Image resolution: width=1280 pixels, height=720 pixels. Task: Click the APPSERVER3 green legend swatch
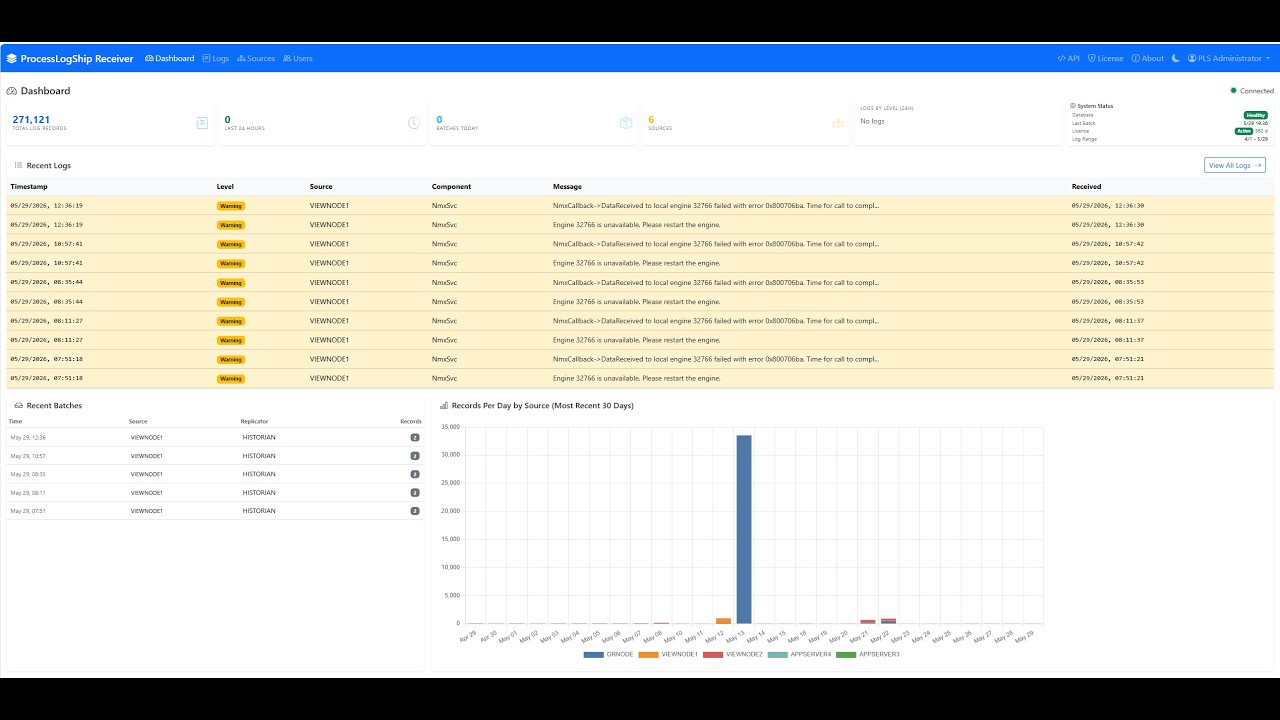point(846,654)
